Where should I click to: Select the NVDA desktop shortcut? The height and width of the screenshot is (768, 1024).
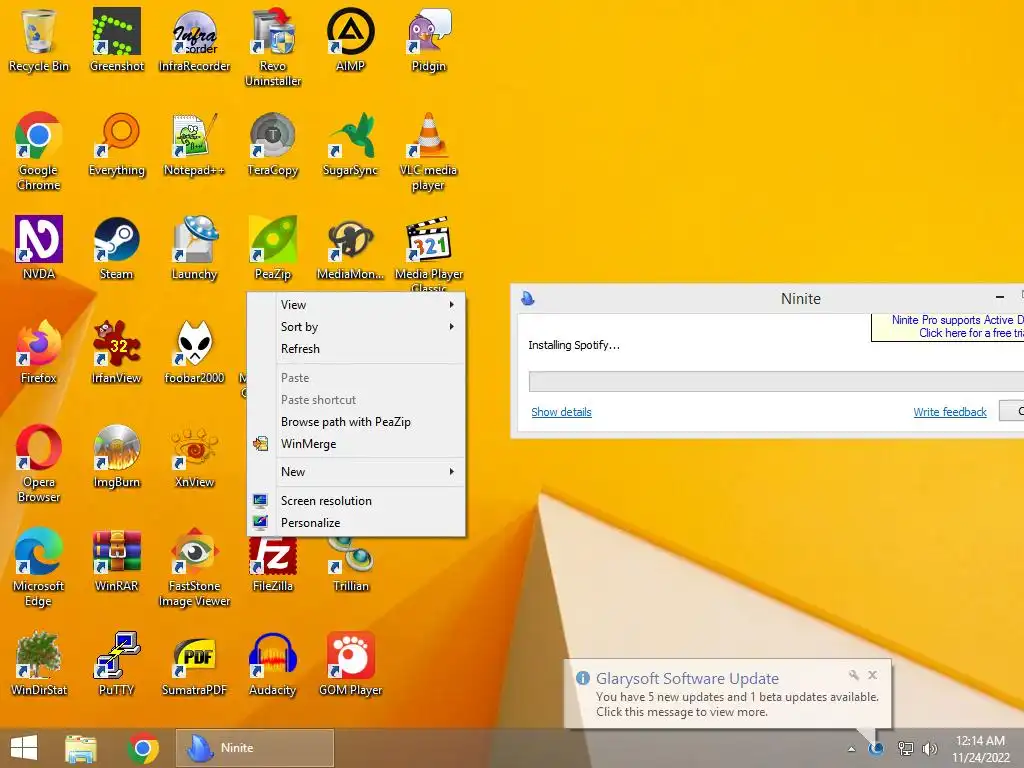point(39,248)
